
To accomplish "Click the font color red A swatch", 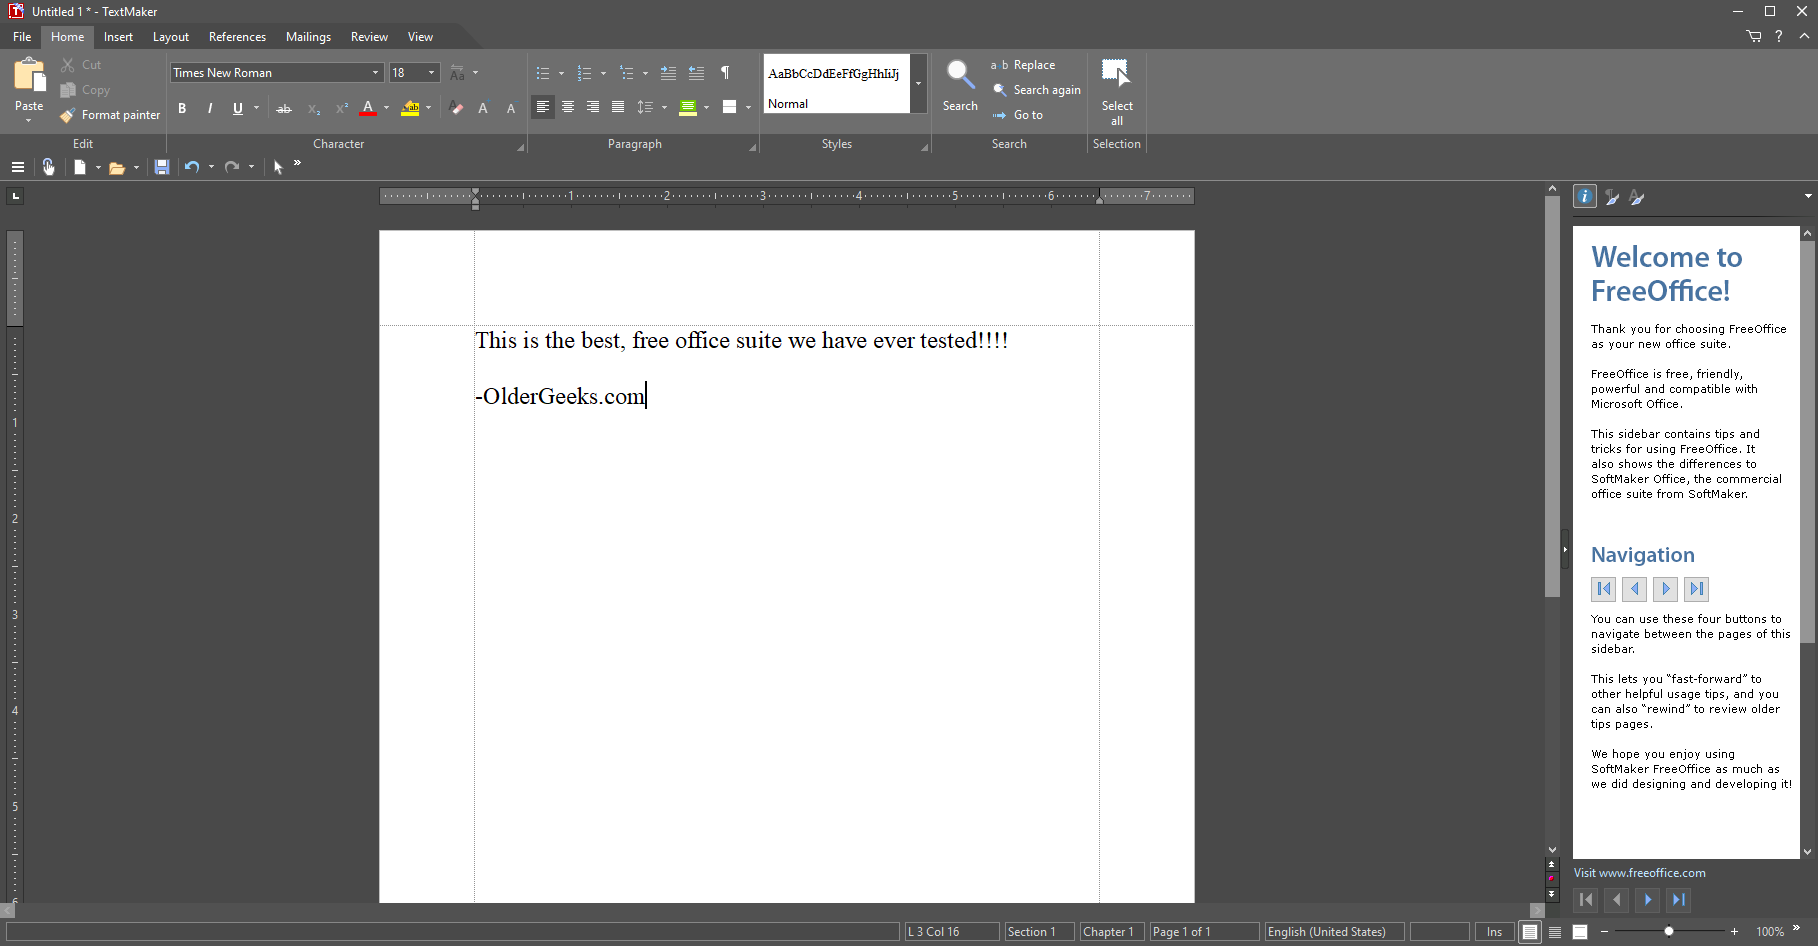I will pyautogui.click(x=368, y=108).
